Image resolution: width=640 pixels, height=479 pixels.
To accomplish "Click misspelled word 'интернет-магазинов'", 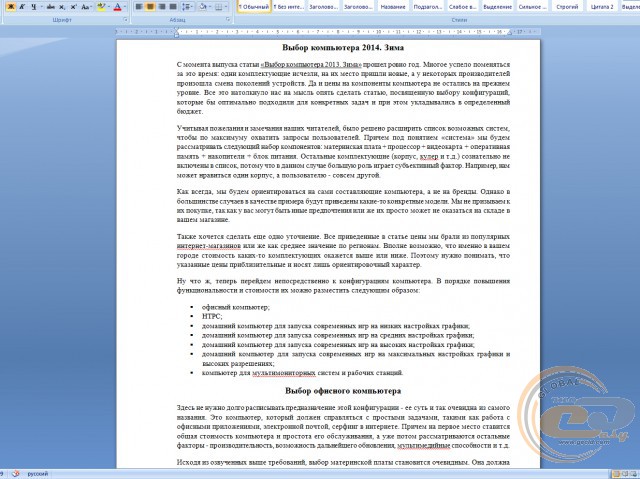I will coord(209,246).
